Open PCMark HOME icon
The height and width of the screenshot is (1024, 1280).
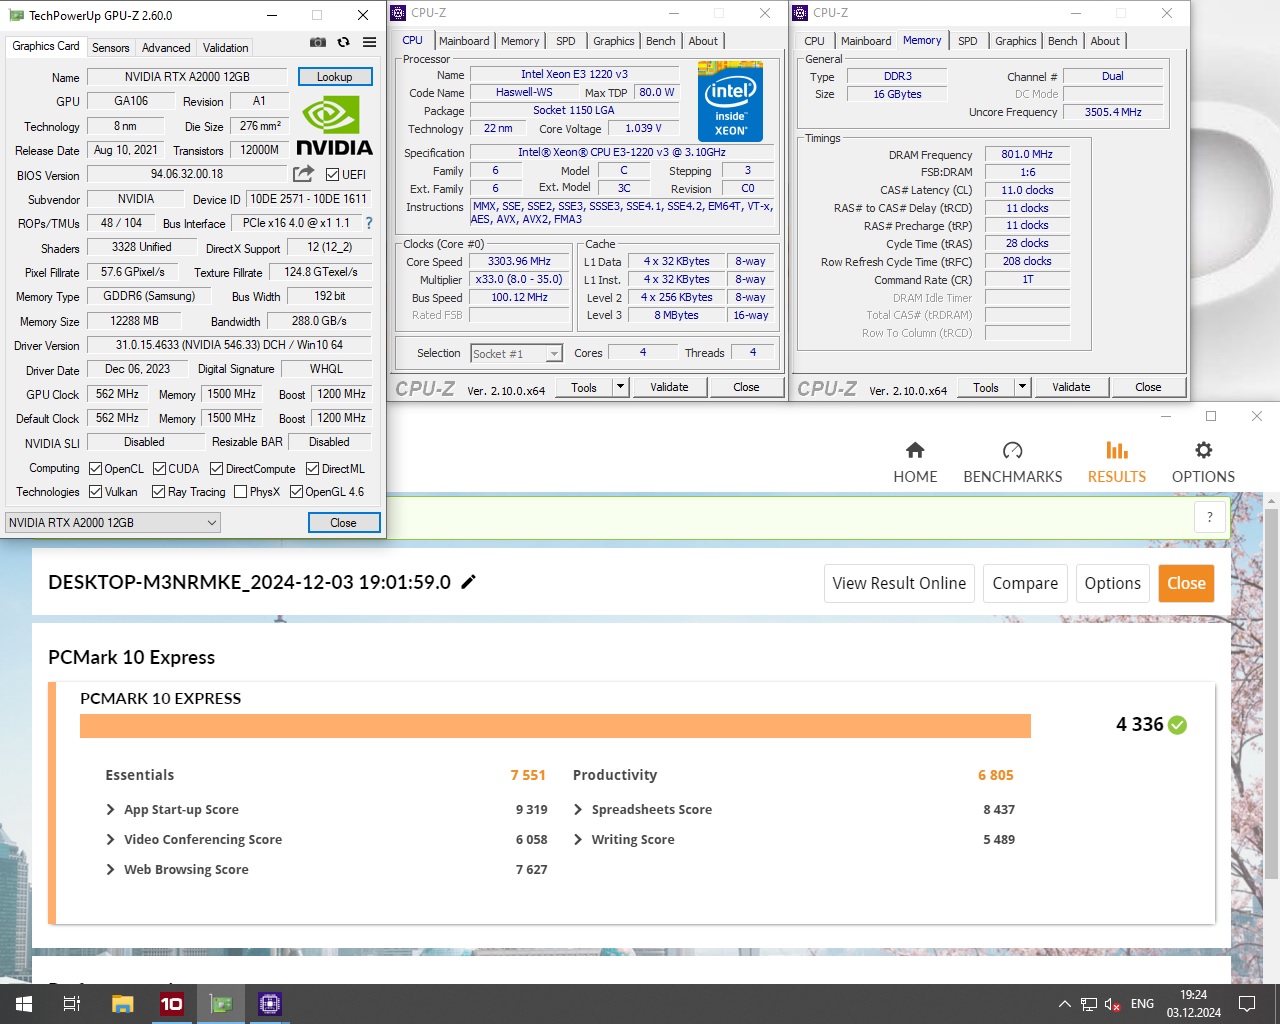(x=915, y=450)
